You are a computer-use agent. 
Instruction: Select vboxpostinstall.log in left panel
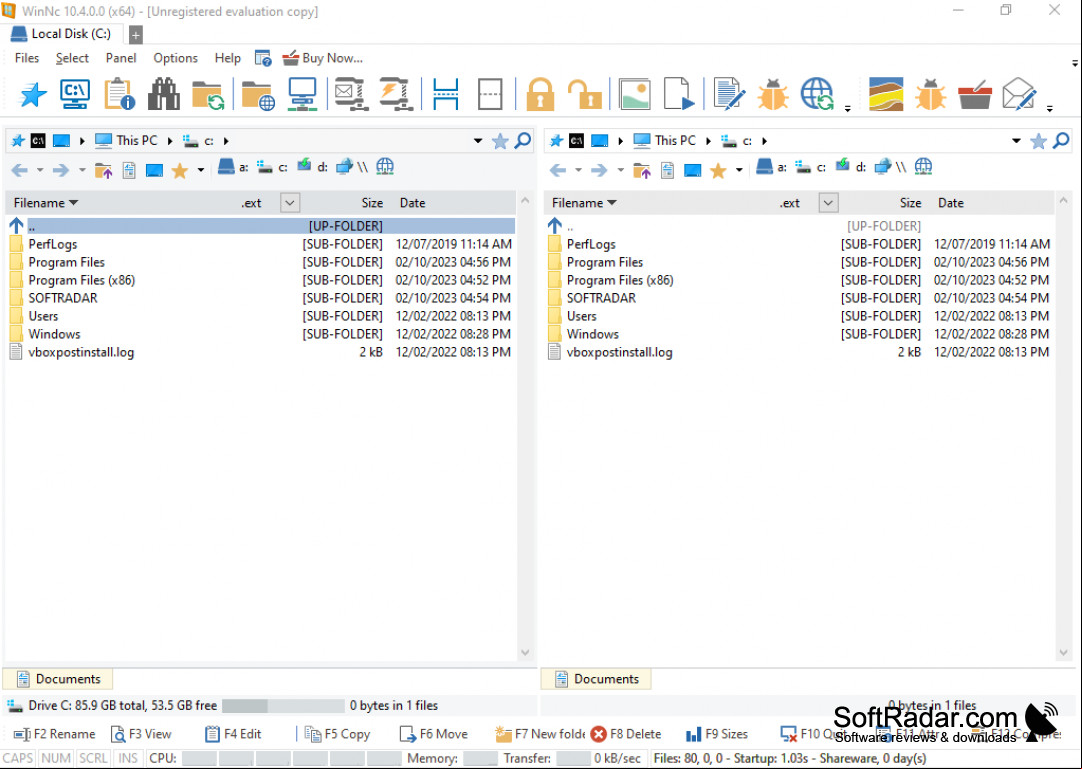click(x=262, y=352)
